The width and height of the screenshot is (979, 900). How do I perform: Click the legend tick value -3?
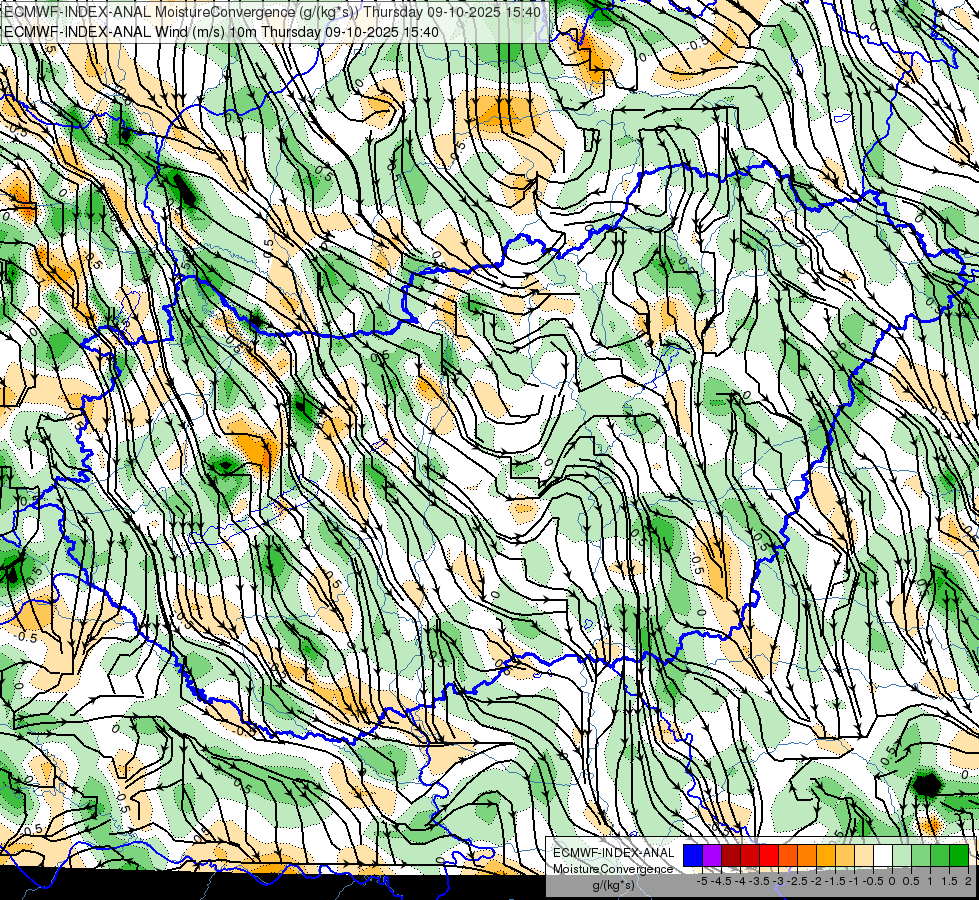coord(778,881)
